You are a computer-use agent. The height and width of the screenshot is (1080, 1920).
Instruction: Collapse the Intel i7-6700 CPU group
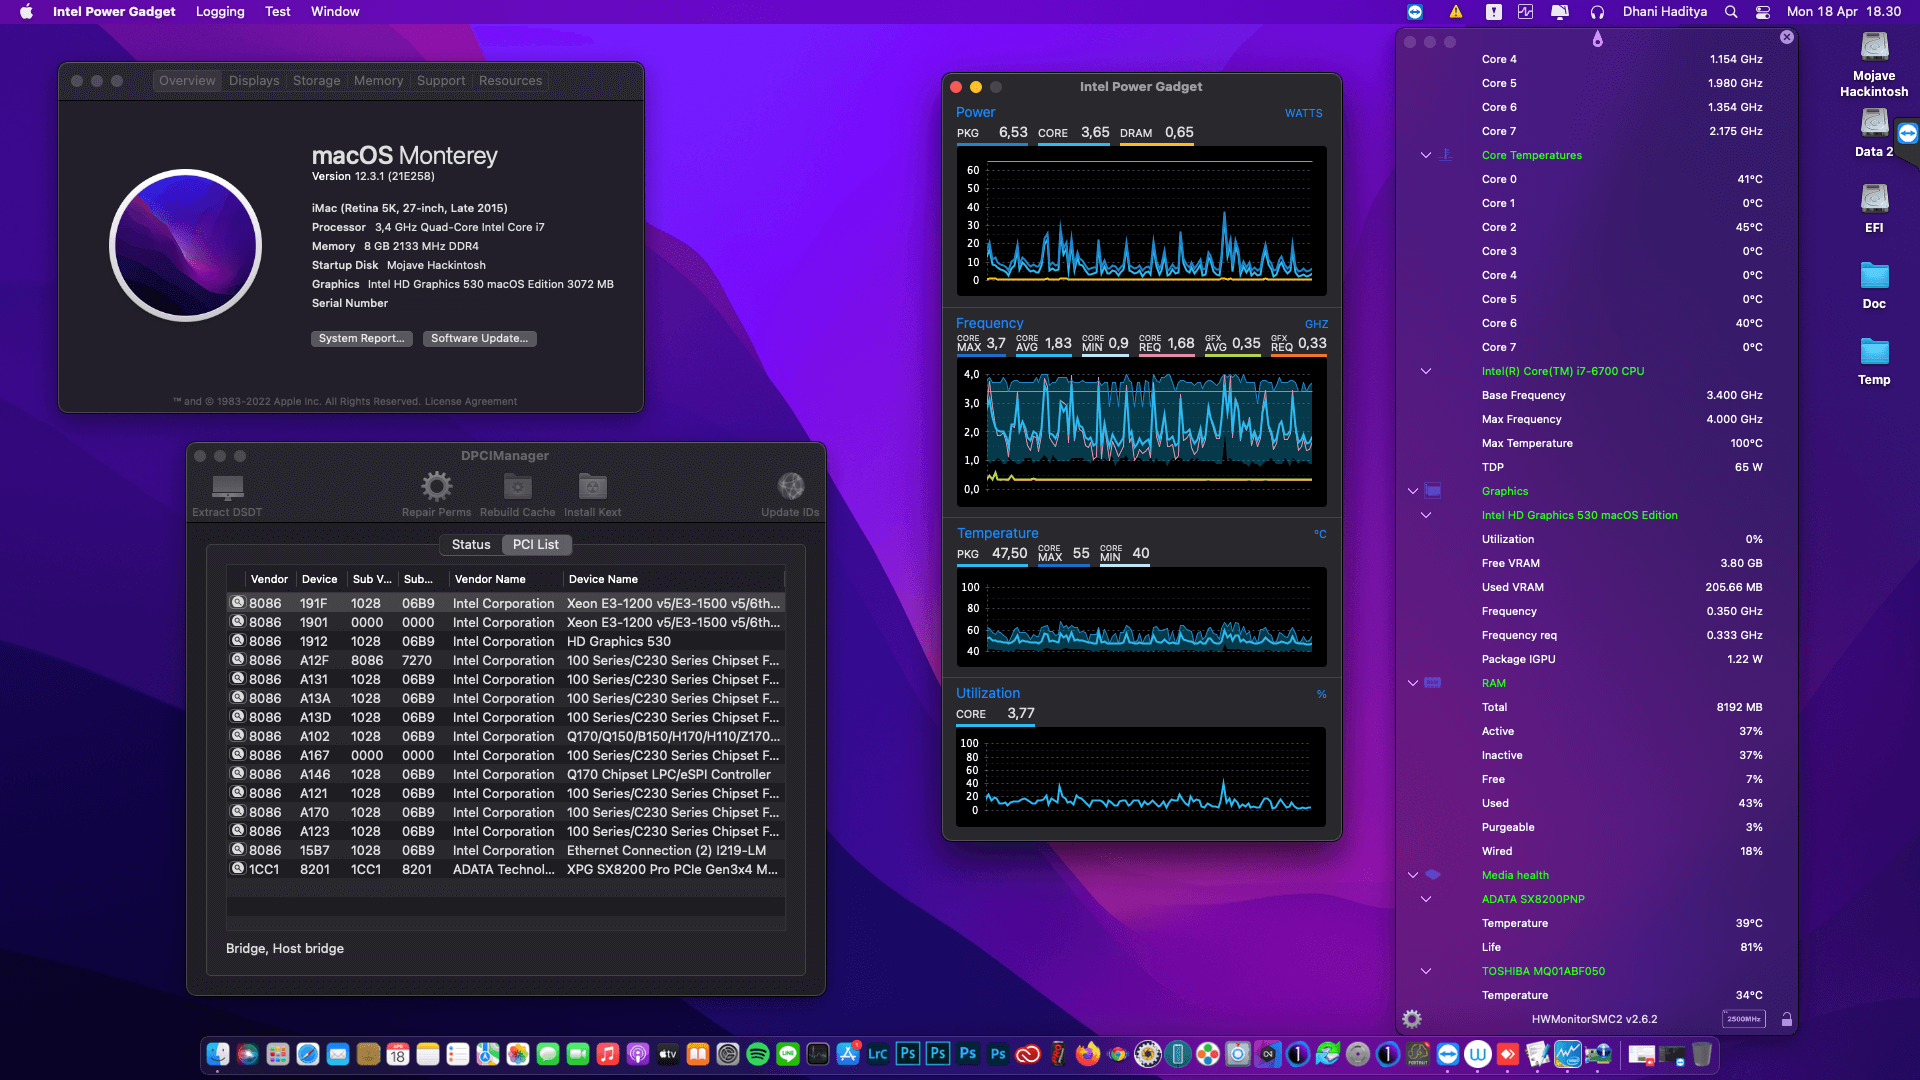tap(1426, 371)
